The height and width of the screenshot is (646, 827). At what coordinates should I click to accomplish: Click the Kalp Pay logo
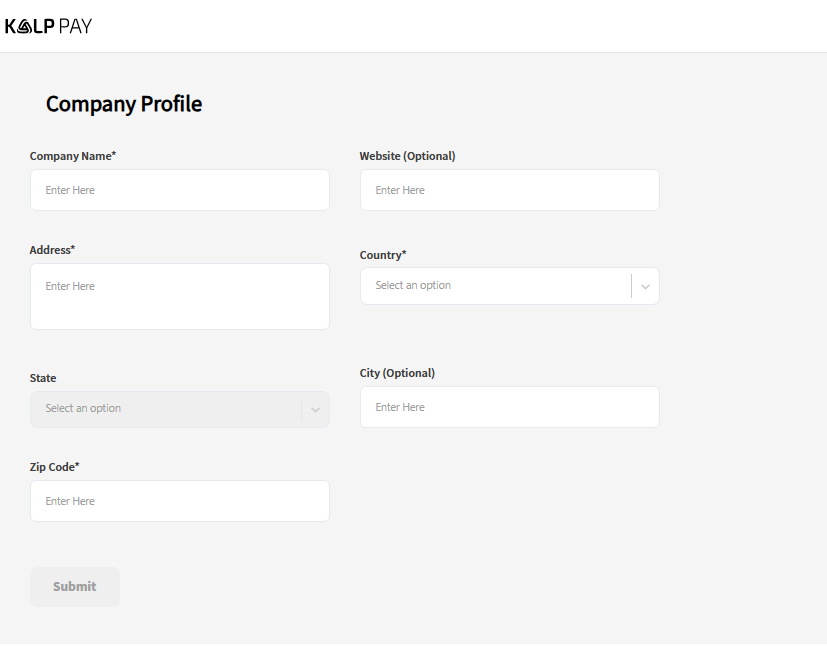[48, 26]
